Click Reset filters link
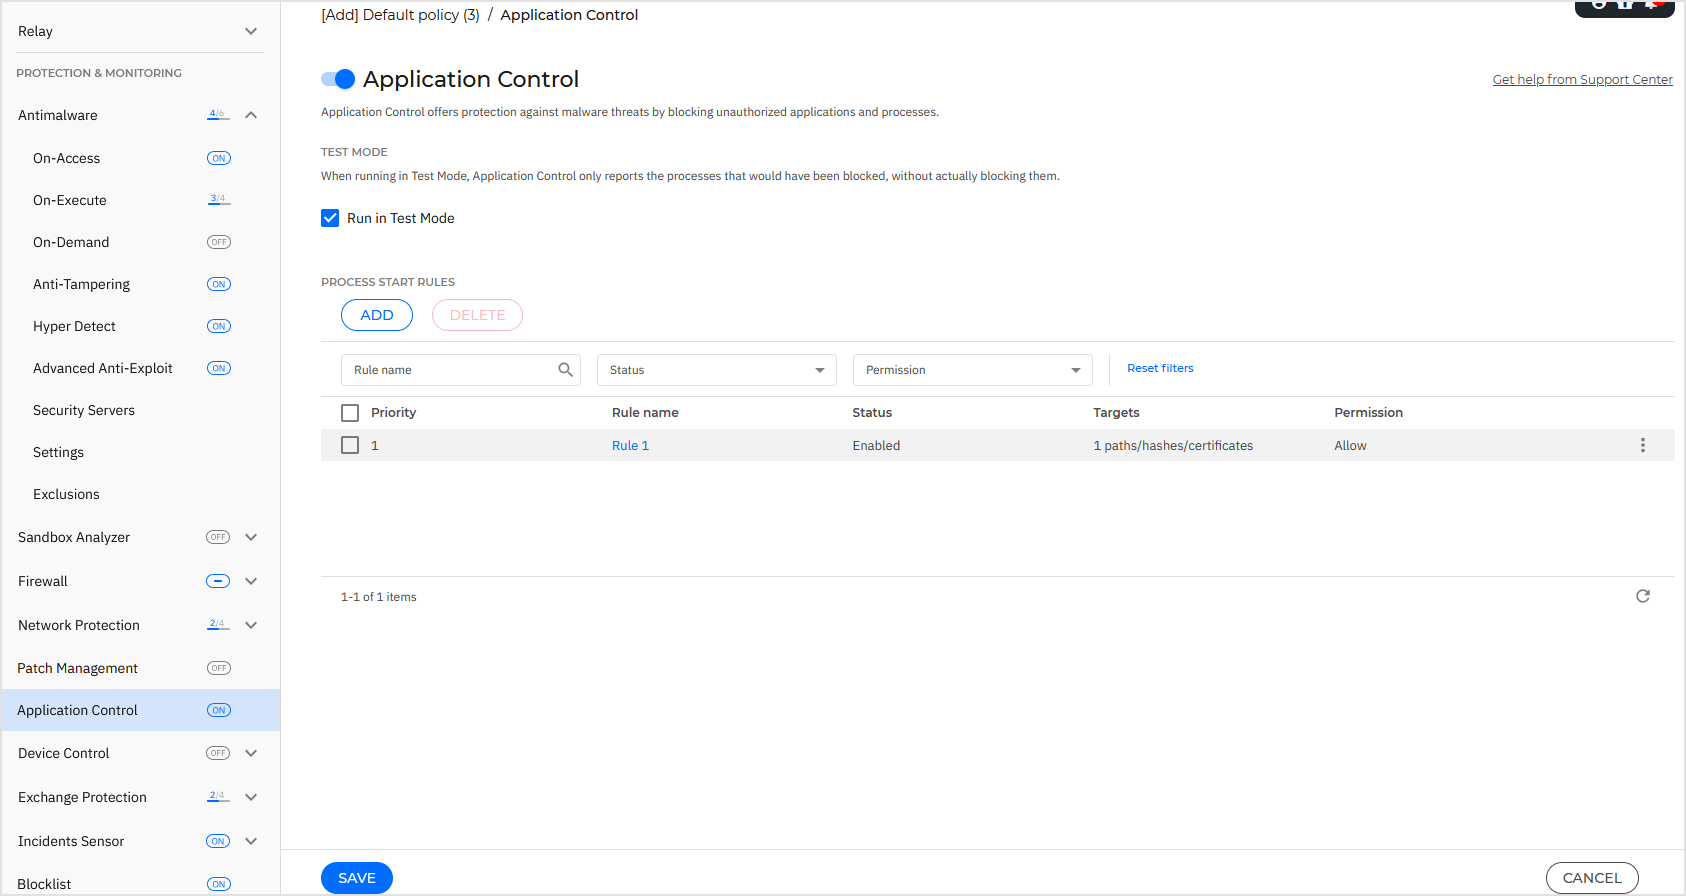The height and width of the screenshot is (896, 1686). 1160,368
